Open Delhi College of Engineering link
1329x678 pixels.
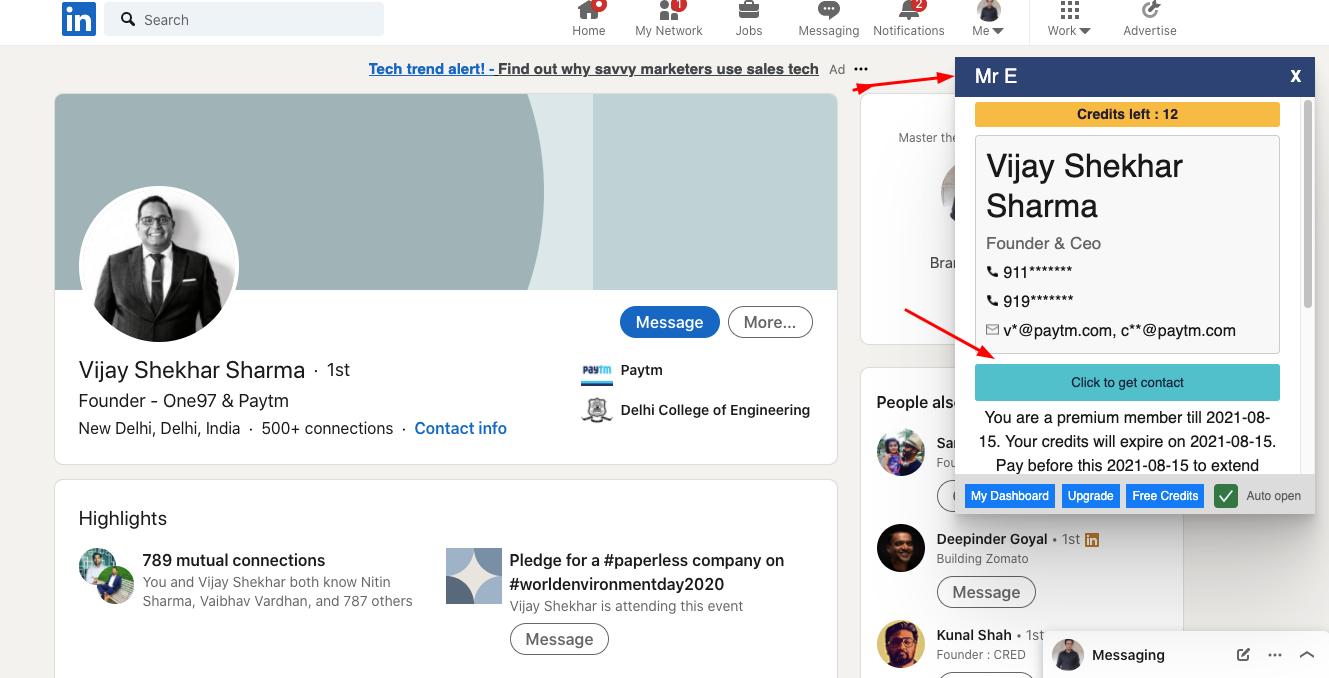click(715, 410)
